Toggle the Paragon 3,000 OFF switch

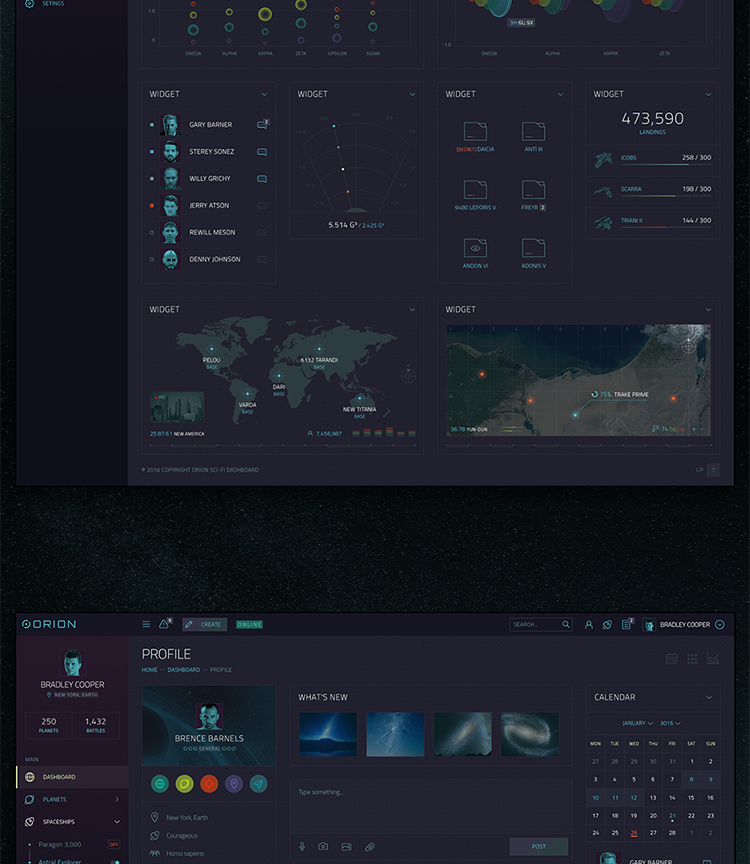(x=114, y=844)
